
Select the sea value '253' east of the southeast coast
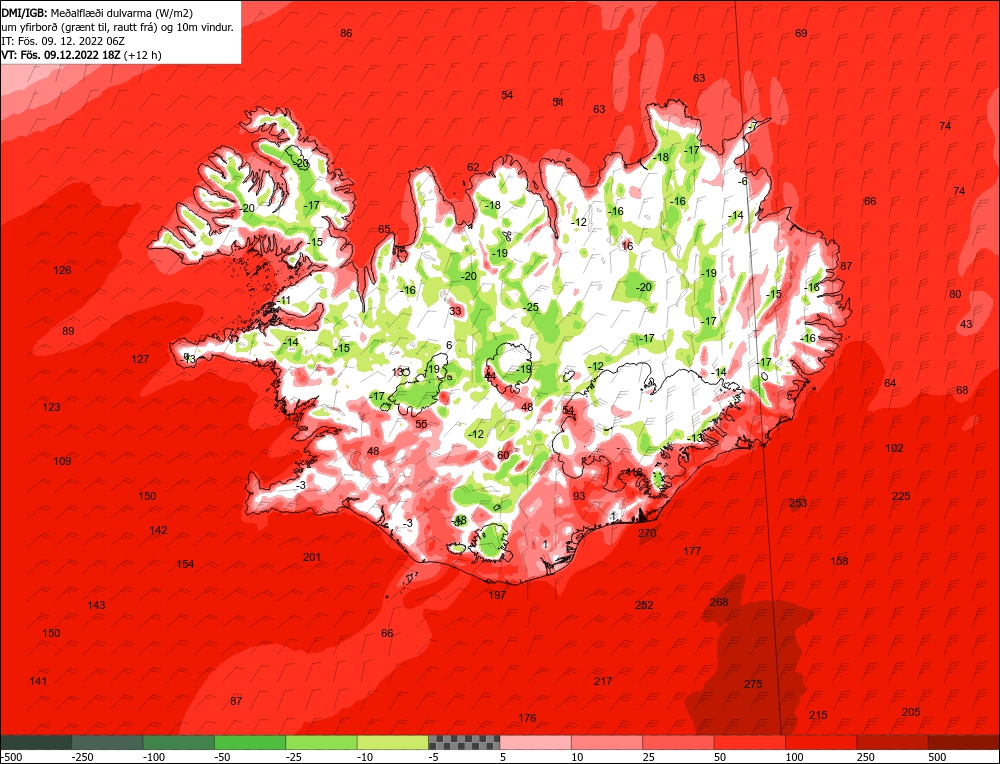click(x=798, y=503)
